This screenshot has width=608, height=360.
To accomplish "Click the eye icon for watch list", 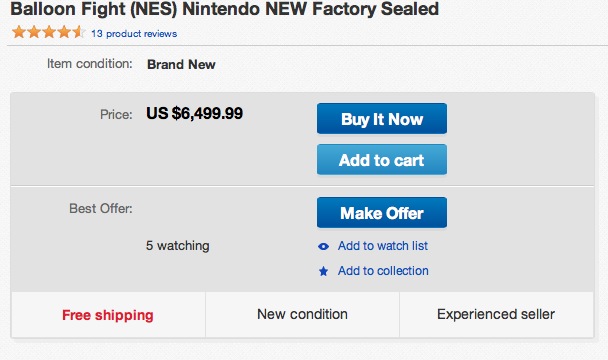I will [x=323, y=246].
